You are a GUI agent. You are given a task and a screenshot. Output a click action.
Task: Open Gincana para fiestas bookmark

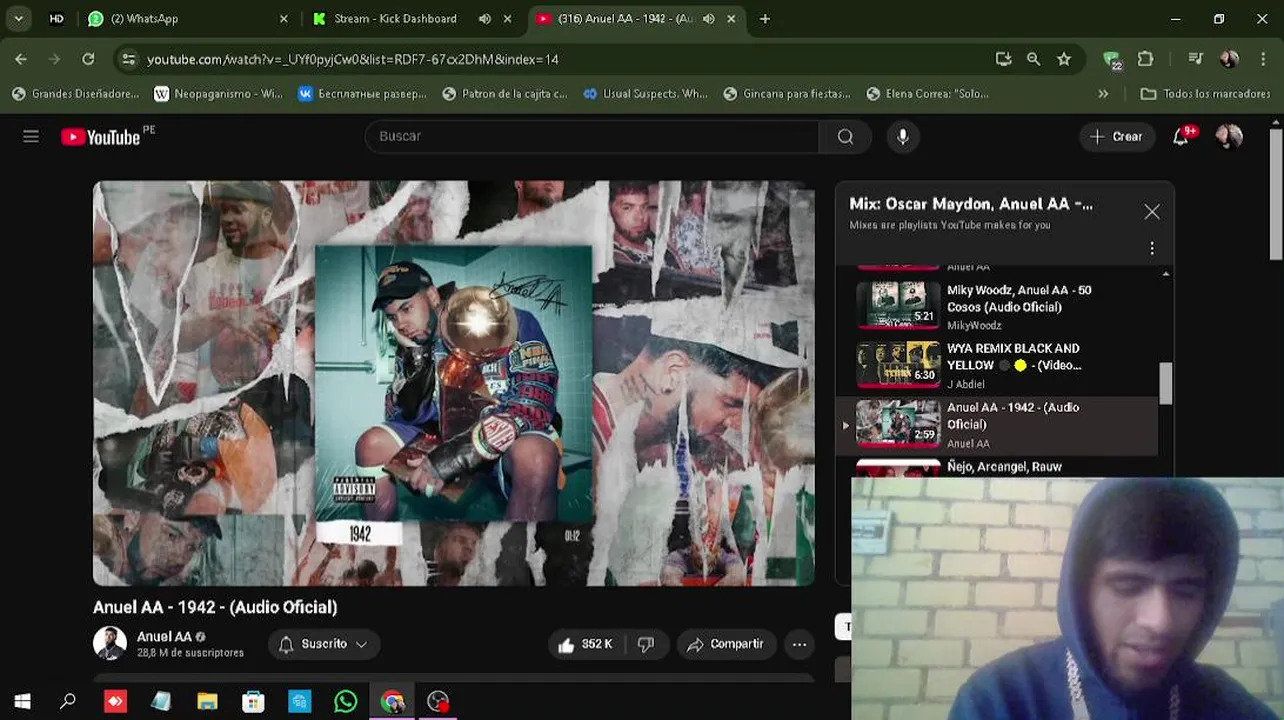tap(787, 94)
